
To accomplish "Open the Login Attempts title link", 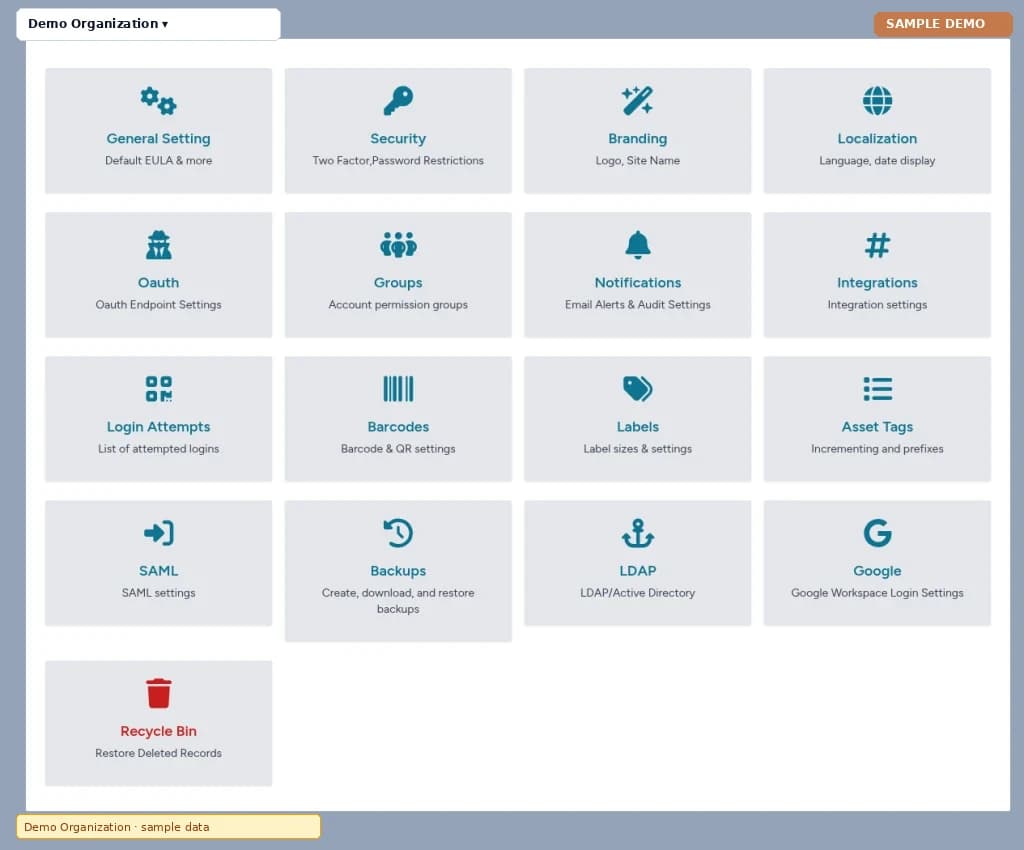I will (158, 427).
